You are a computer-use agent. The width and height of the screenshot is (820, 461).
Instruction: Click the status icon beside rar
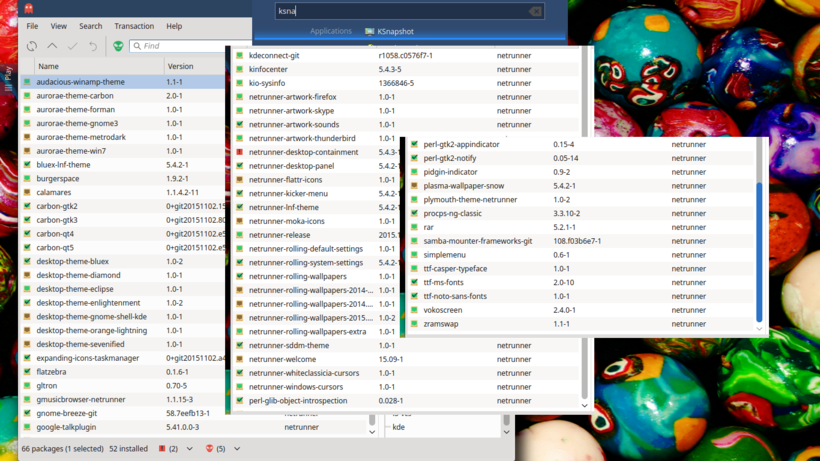pyautogui.click(x=414, y=227)
